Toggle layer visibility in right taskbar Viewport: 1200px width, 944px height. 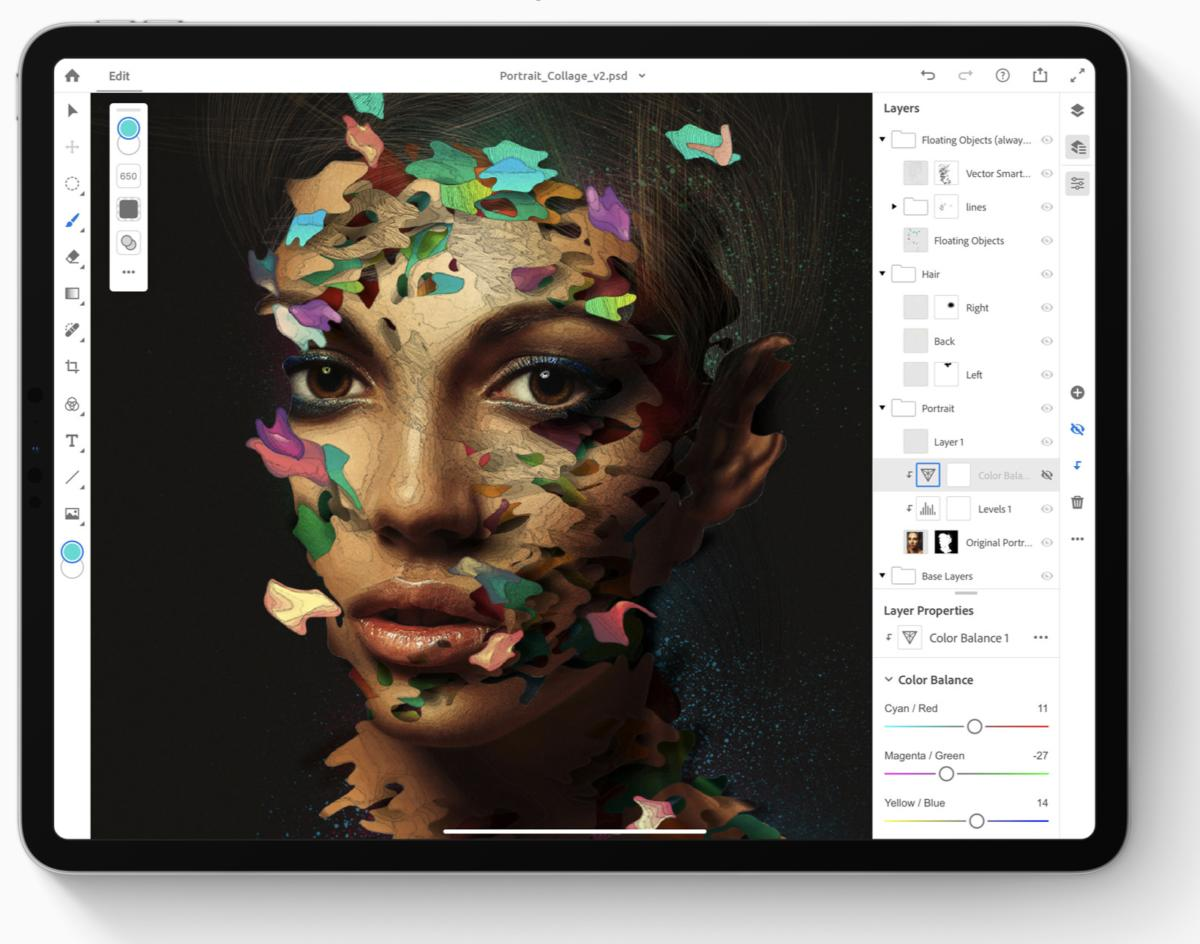pyautogui.click(x=1077, y=428)
